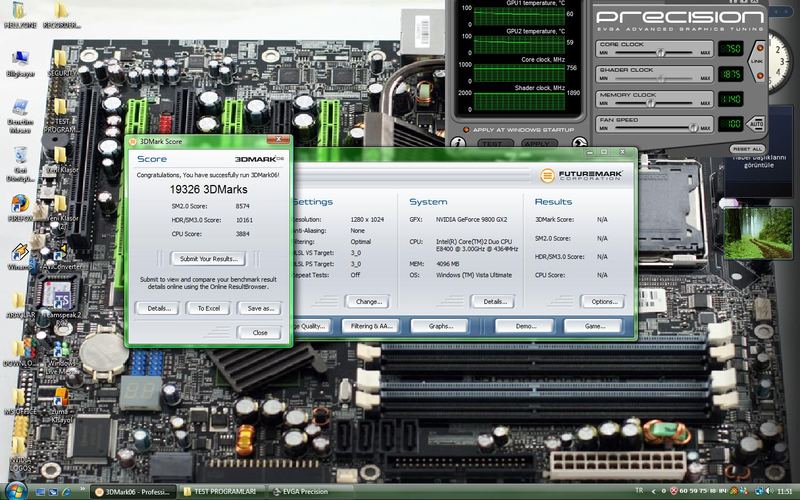
Task: Open EVGA Precision settings wrench icon
Action: tap(579, 143)
